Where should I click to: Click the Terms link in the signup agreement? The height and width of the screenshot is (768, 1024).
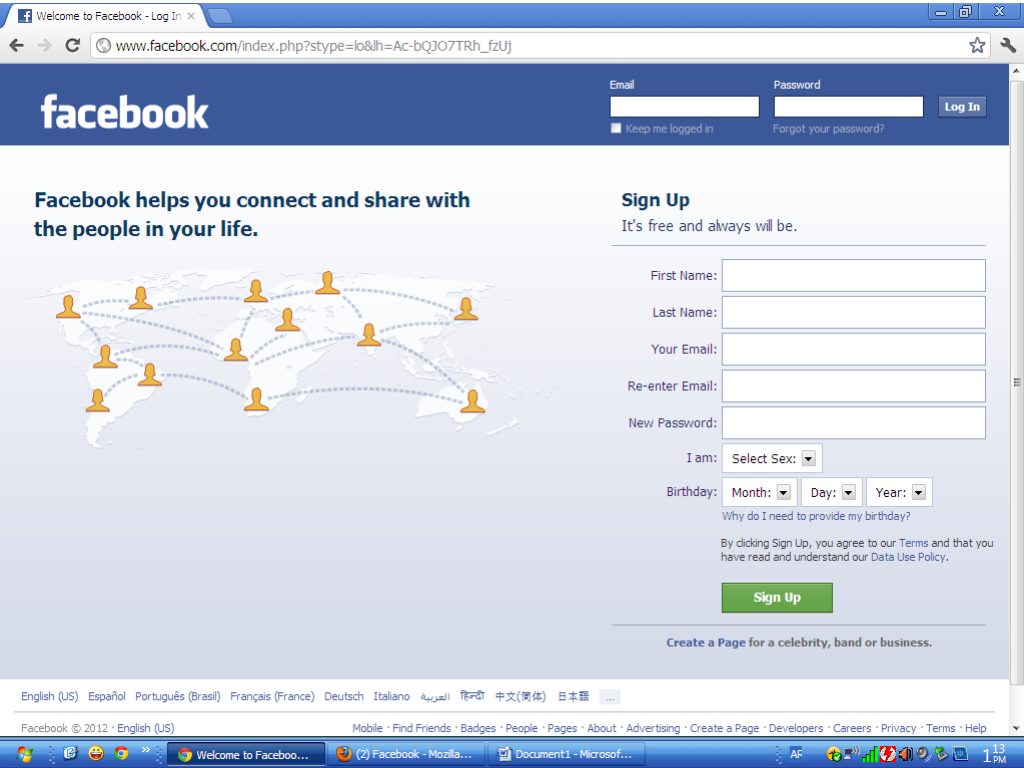pos(913,543)
